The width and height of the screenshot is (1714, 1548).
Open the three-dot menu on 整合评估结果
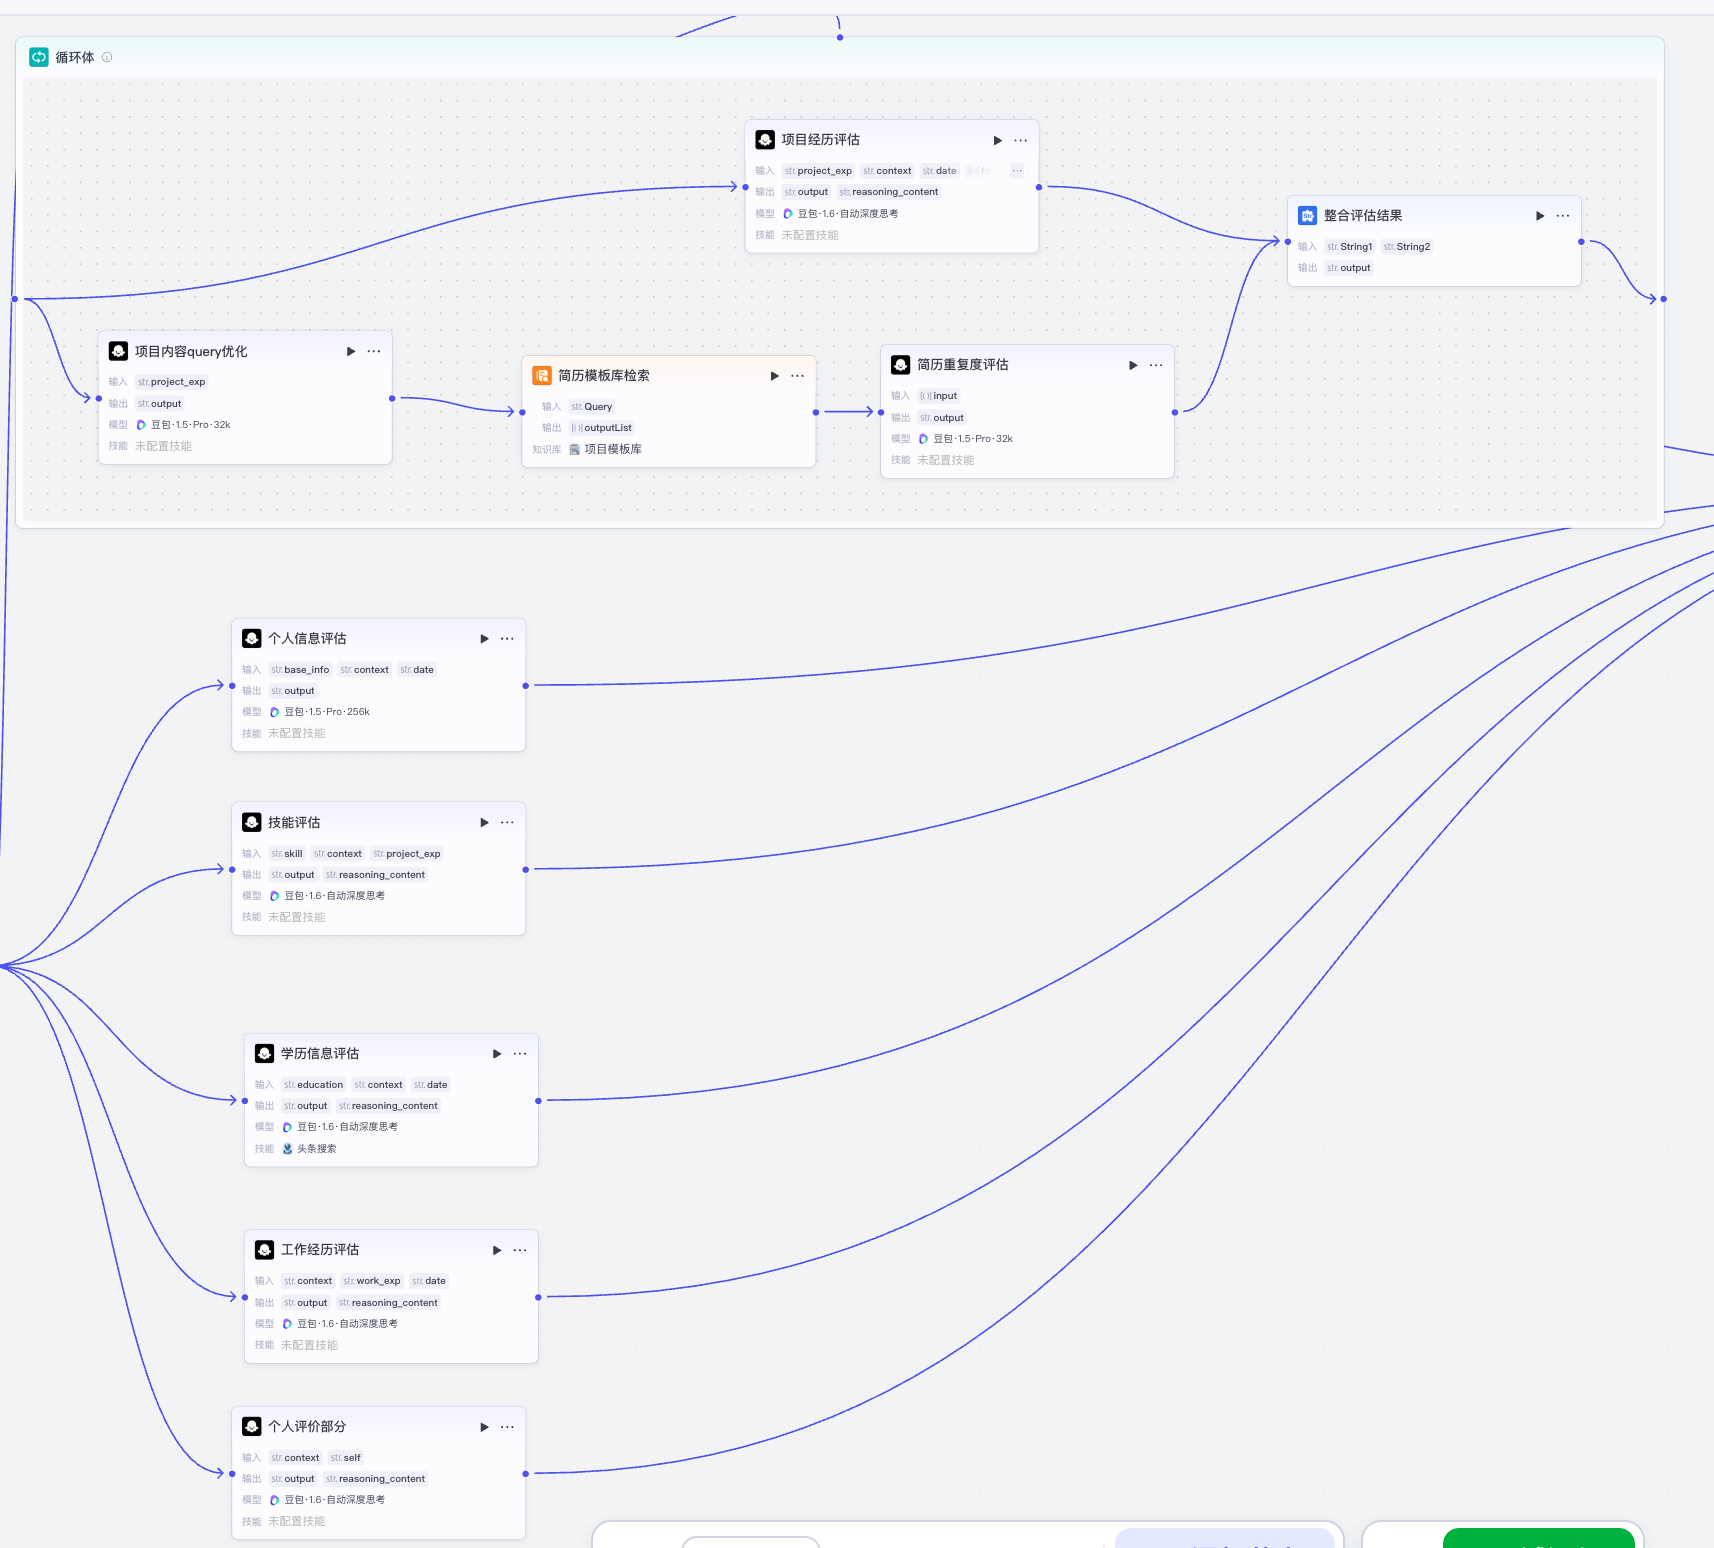[1563, 216]
